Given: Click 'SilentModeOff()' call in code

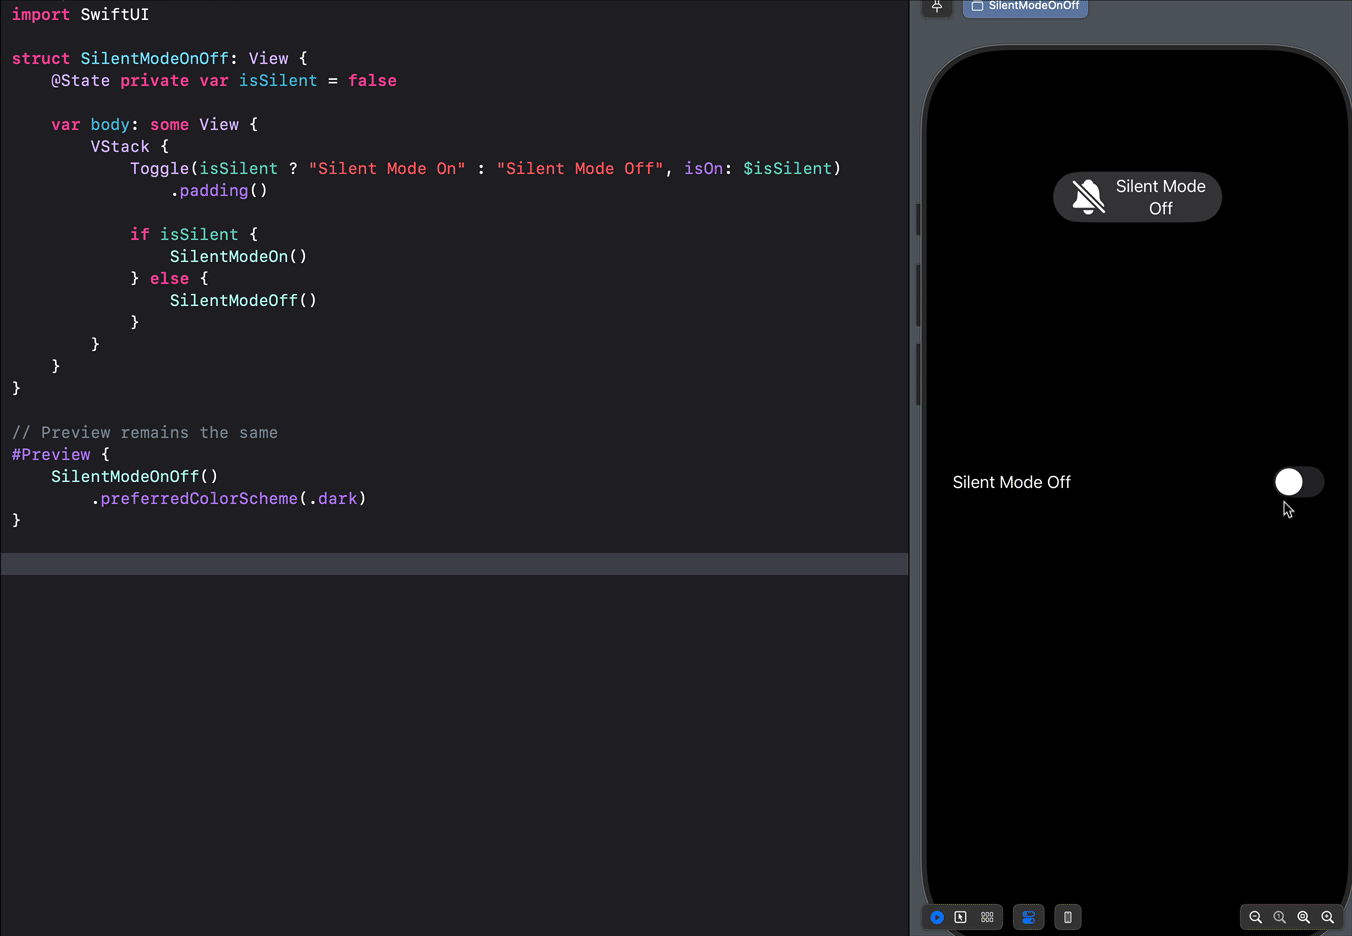Looking at the screenshot, I should [x=243, y=301].
